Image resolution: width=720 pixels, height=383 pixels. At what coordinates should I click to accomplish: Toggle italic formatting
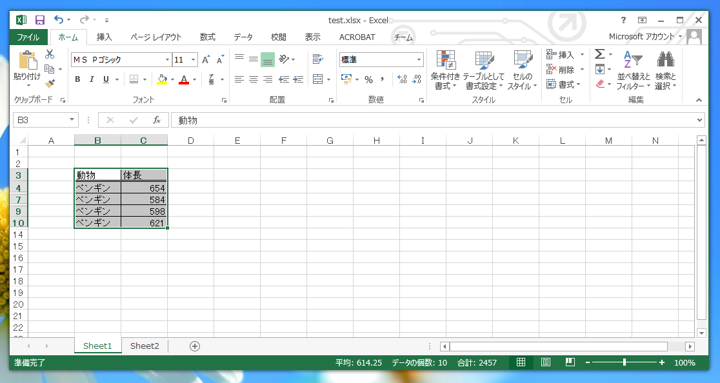[x=92, y=79]
